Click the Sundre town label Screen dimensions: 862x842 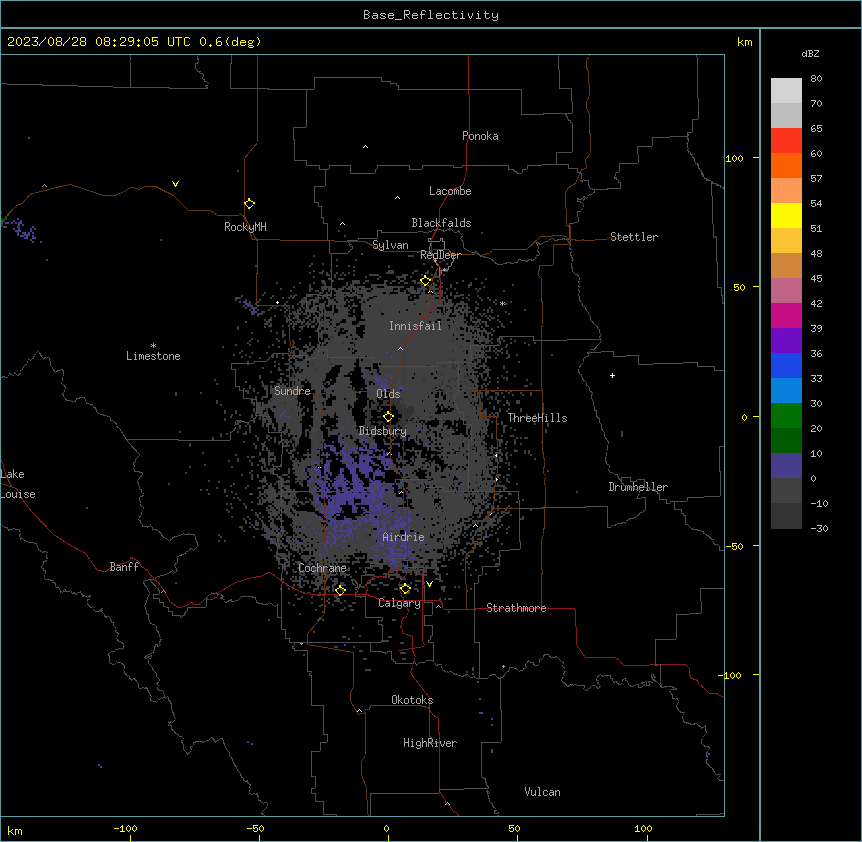292,391
